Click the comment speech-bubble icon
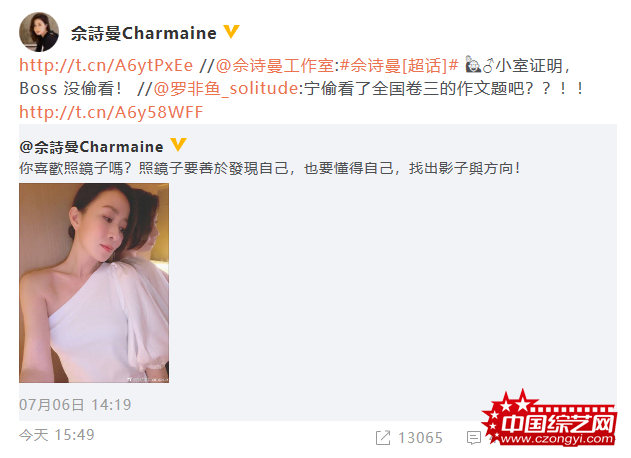 tap(474, 437)
